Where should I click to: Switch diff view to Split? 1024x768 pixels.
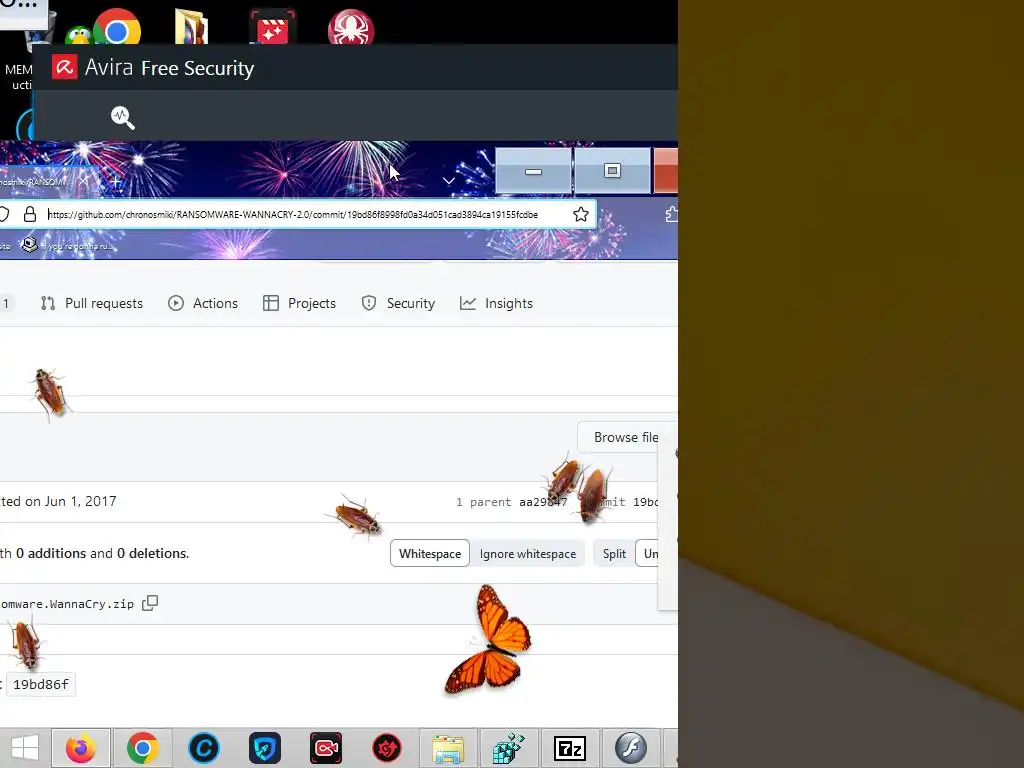614,554
